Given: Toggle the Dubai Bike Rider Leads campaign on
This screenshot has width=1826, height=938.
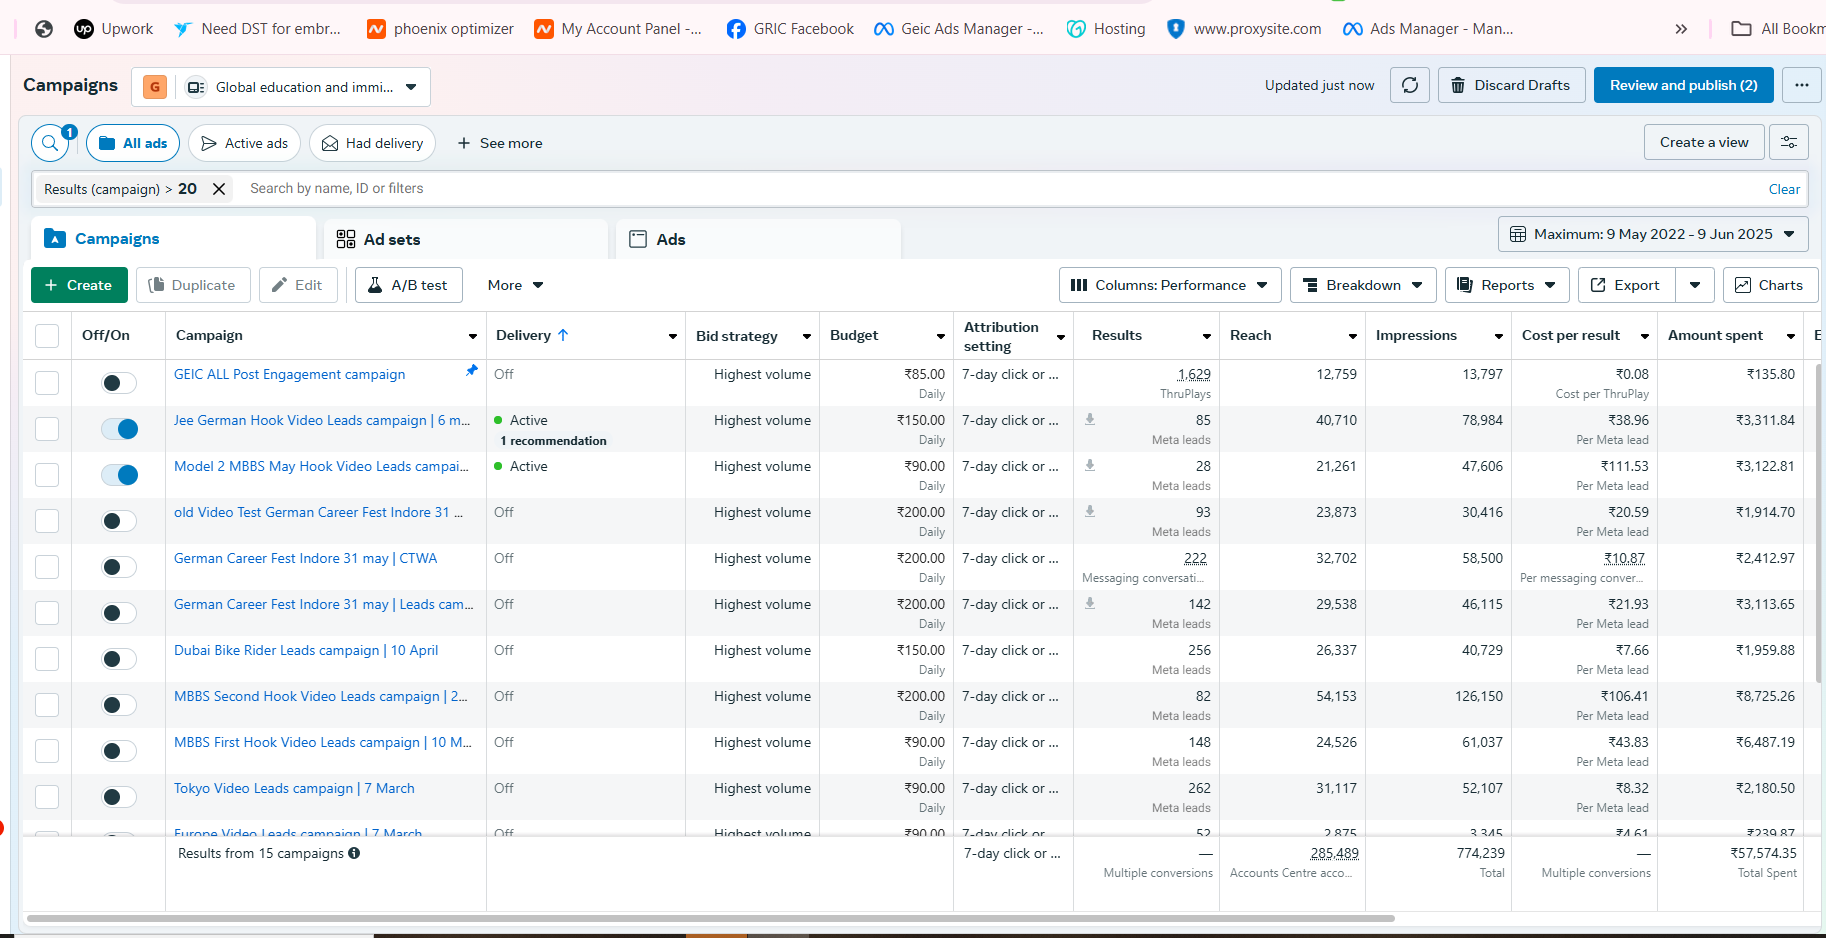Looking at the screenshot, I should coord(119,659).
